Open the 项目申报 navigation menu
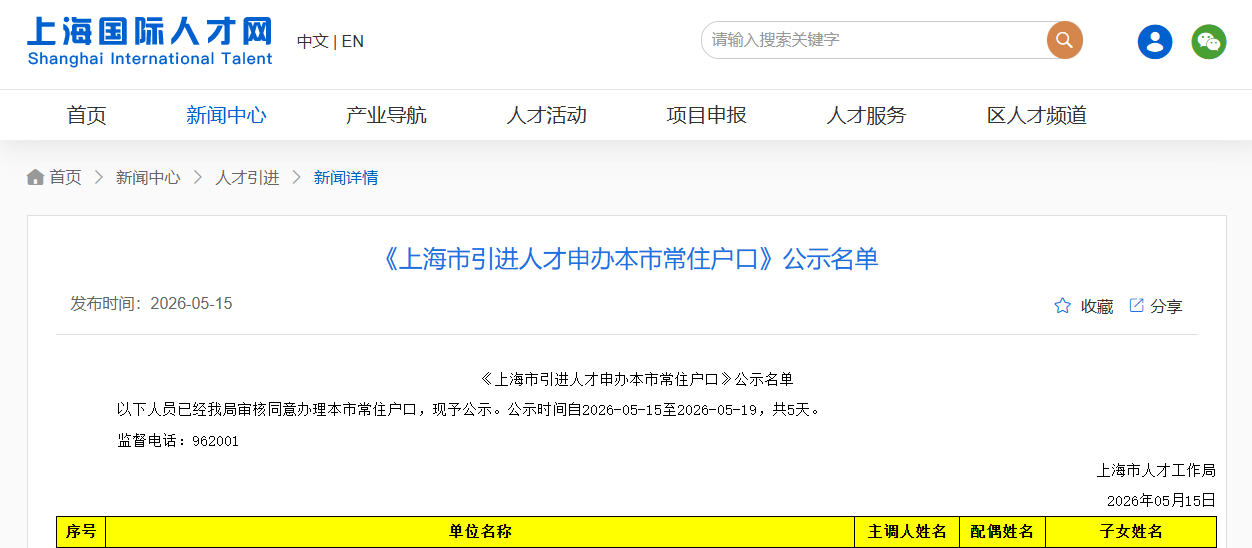 [x=706, y=115]
